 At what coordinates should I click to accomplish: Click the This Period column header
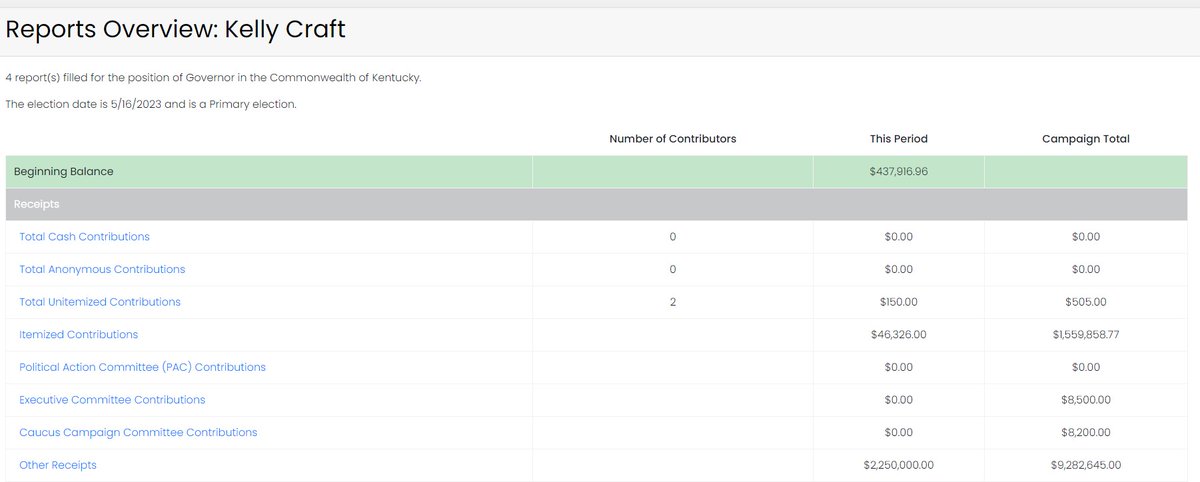(x=899, y=139)
